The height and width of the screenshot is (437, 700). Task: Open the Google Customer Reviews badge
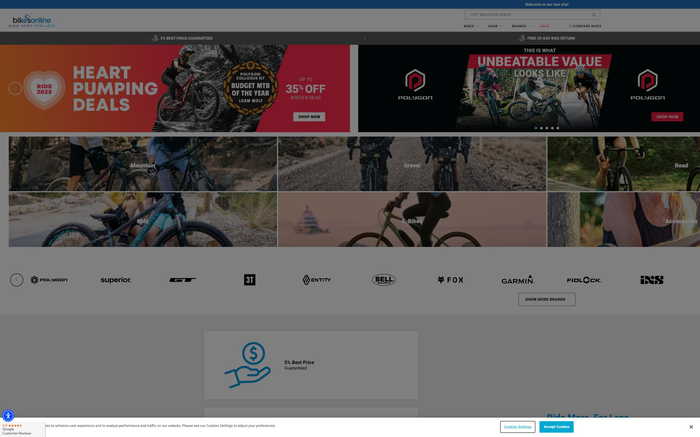tap(22, 430)
